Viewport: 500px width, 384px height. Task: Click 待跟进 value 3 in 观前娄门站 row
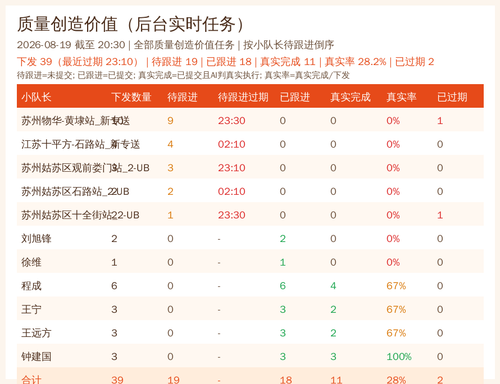170,168
